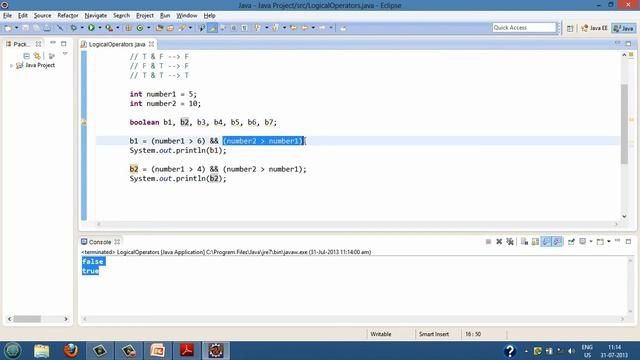Click the Last Edit Location icon
The image size is (640, 360).
pyautogui.click(x=293, y=28)
